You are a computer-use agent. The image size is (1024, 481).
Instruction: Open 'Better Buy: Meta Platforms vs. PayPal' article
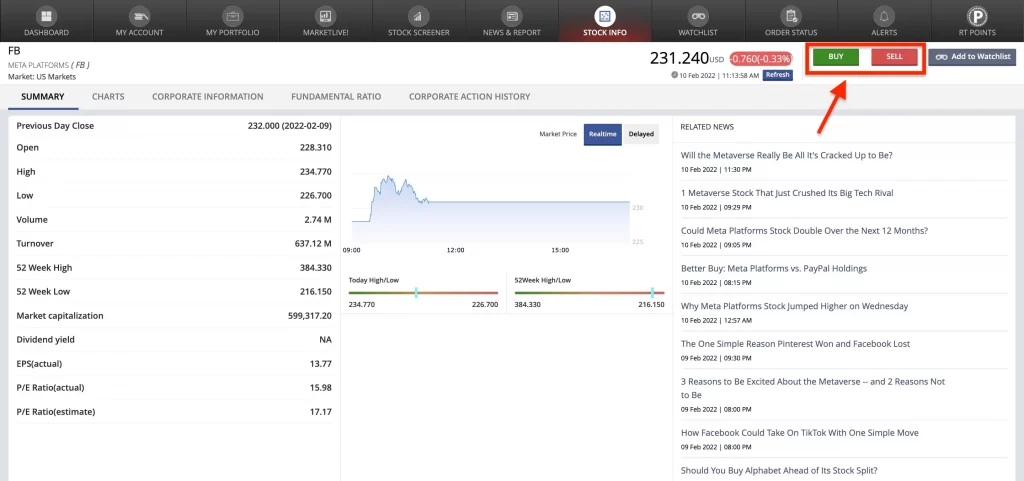pyautogui.click(x=773, y=268)
